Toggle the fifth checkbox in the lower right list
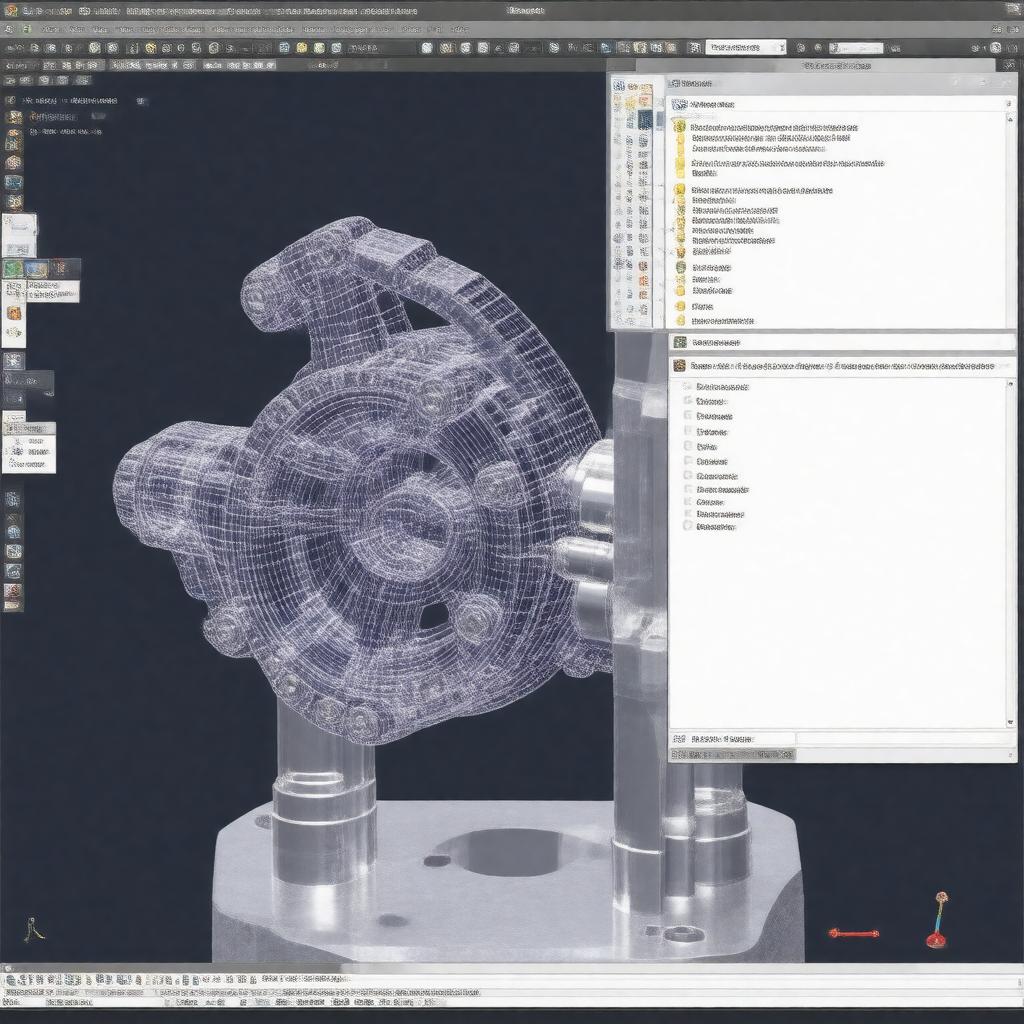Screen dimensions: 1024x1024 pyautogui.click(x=688, y=446)
